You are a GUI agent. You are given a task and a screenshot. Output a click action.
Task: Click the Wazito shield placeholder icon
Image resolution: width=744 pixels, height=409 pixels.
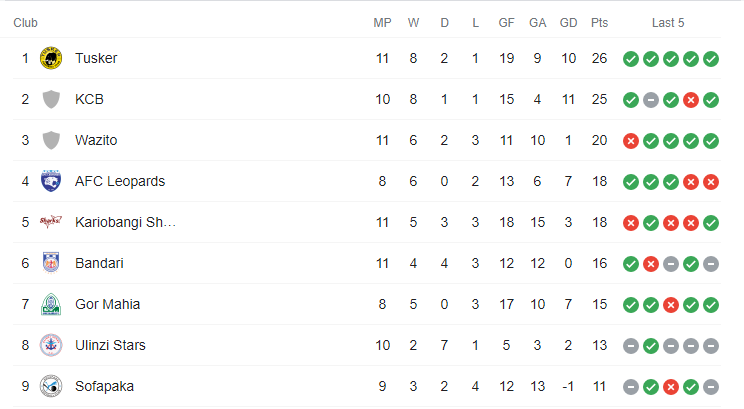51,140
